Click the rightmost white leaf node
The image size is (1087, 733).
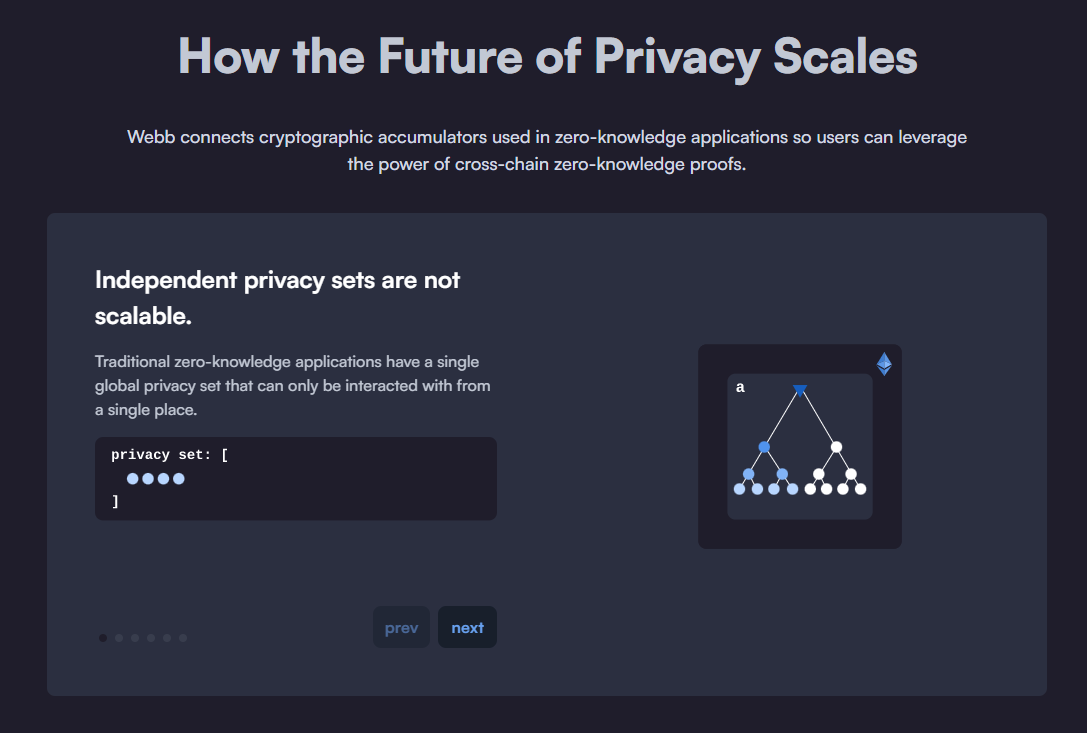pos(860,489)
